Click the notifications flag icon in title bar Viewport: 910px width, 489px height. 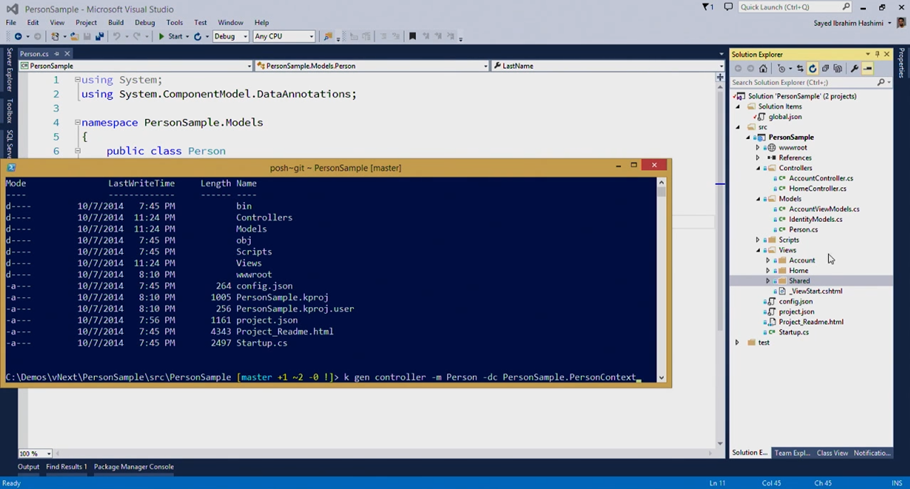pyautogui.click(x=707, y=7)
